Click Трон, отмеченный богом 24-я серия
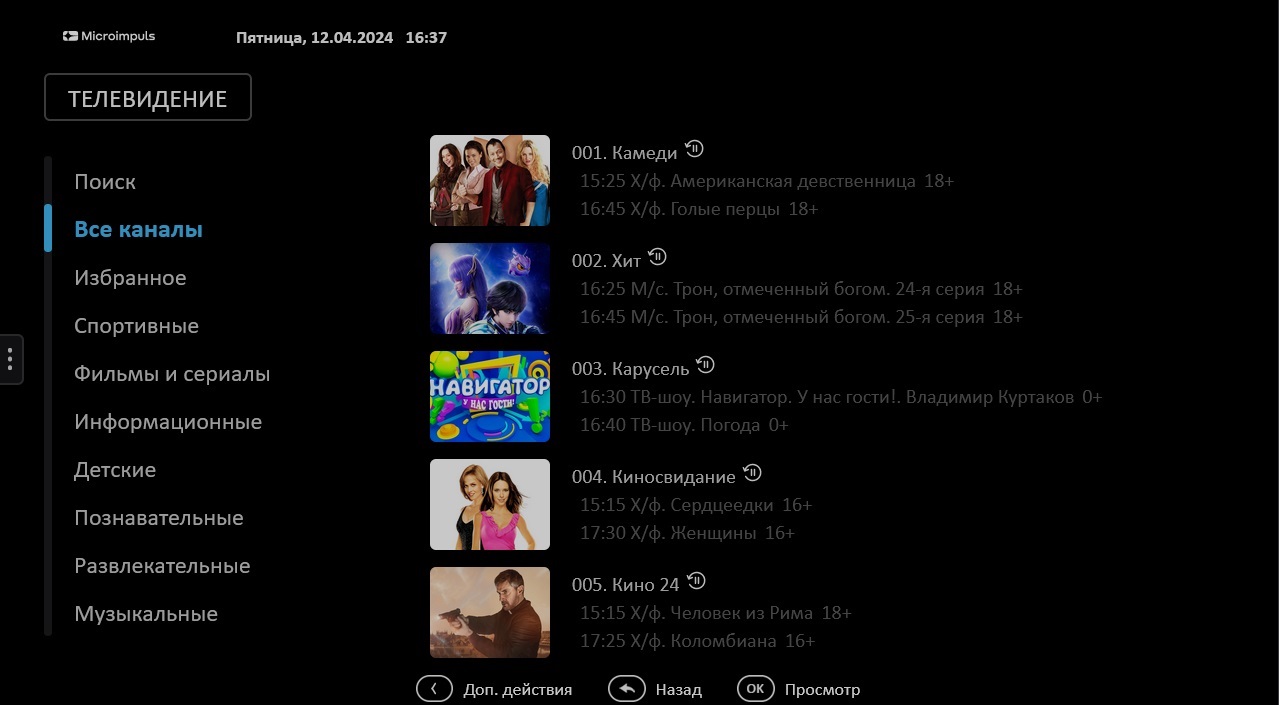Viewport: 1279px width, 705px height. pyautogui.click(x=801, y=289)
